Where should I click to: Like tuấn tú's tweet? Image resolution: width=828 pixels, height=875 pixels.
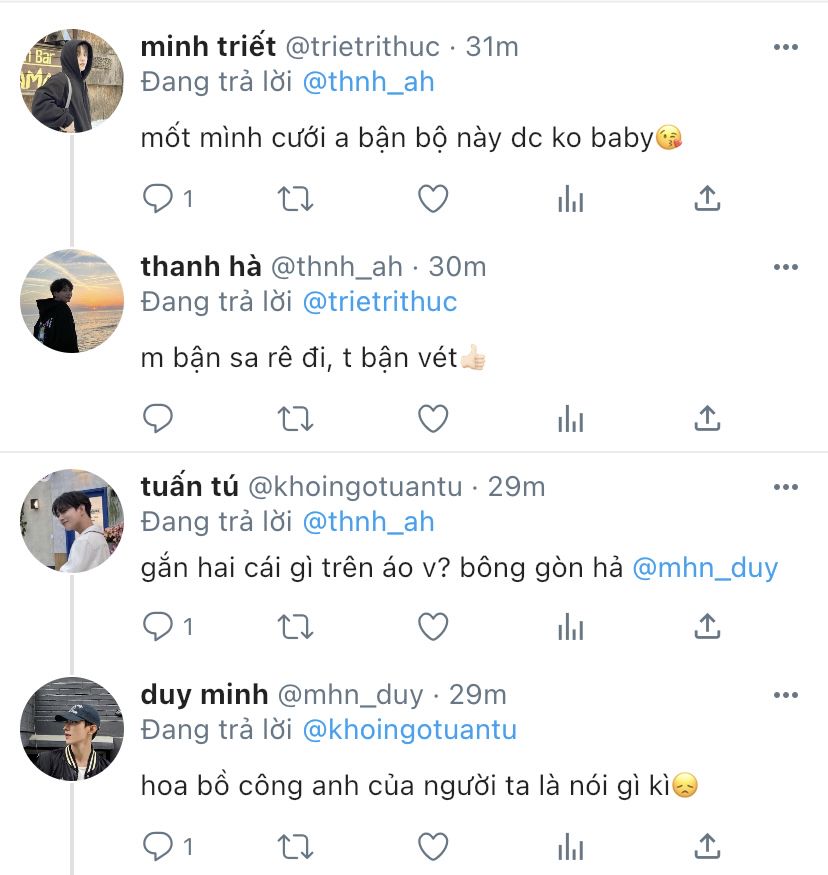point(432,627)
